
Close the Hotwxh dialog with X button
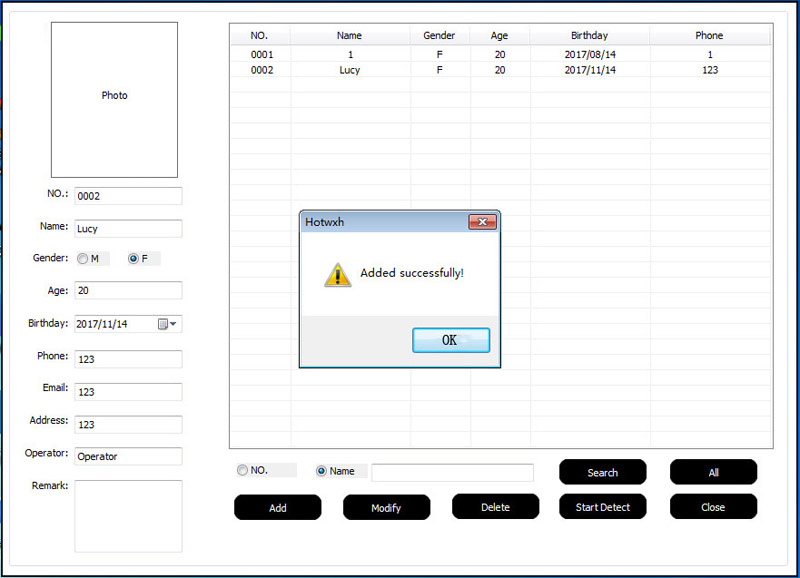pyautogui.click(x=482, y=222)
